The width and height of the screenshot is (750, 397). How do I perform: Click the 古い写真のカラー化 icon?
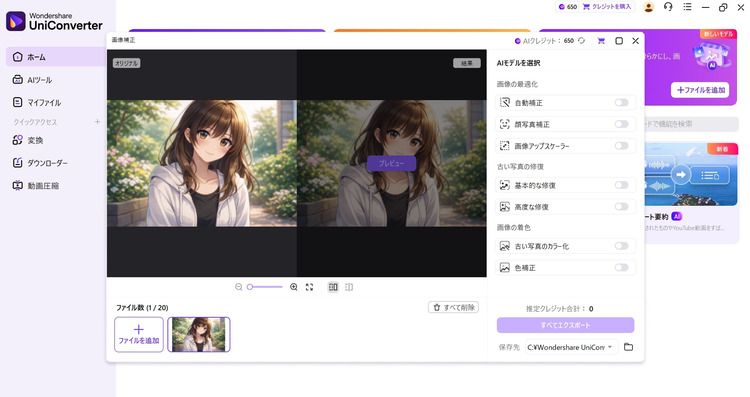tap(505, 246)
